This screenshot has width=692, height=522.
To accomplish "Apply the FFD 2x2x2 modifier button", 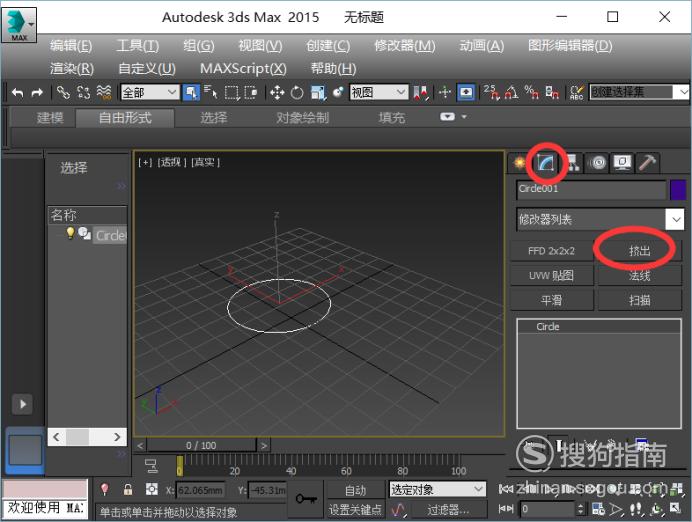I will [552, 251].
